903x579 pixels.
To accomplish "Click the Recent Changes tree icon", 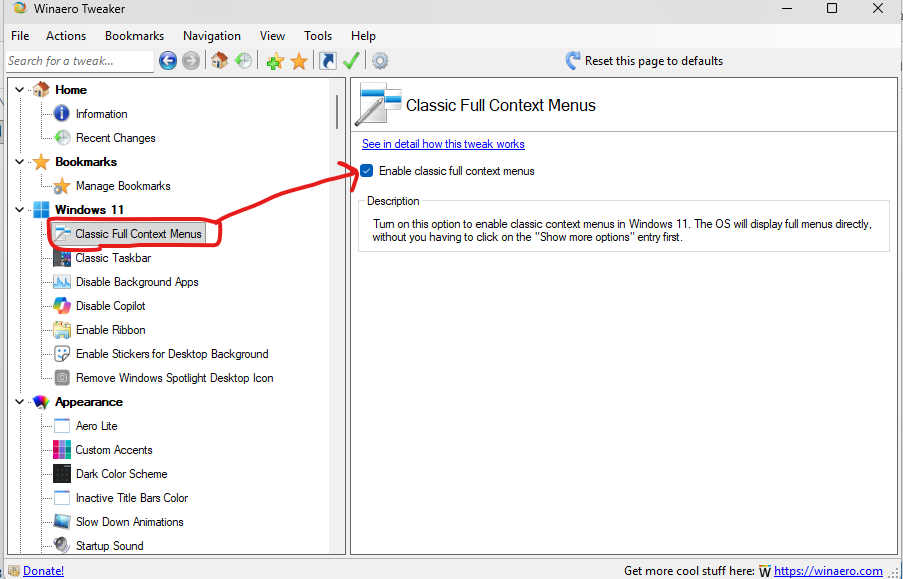I will [62, 138].
